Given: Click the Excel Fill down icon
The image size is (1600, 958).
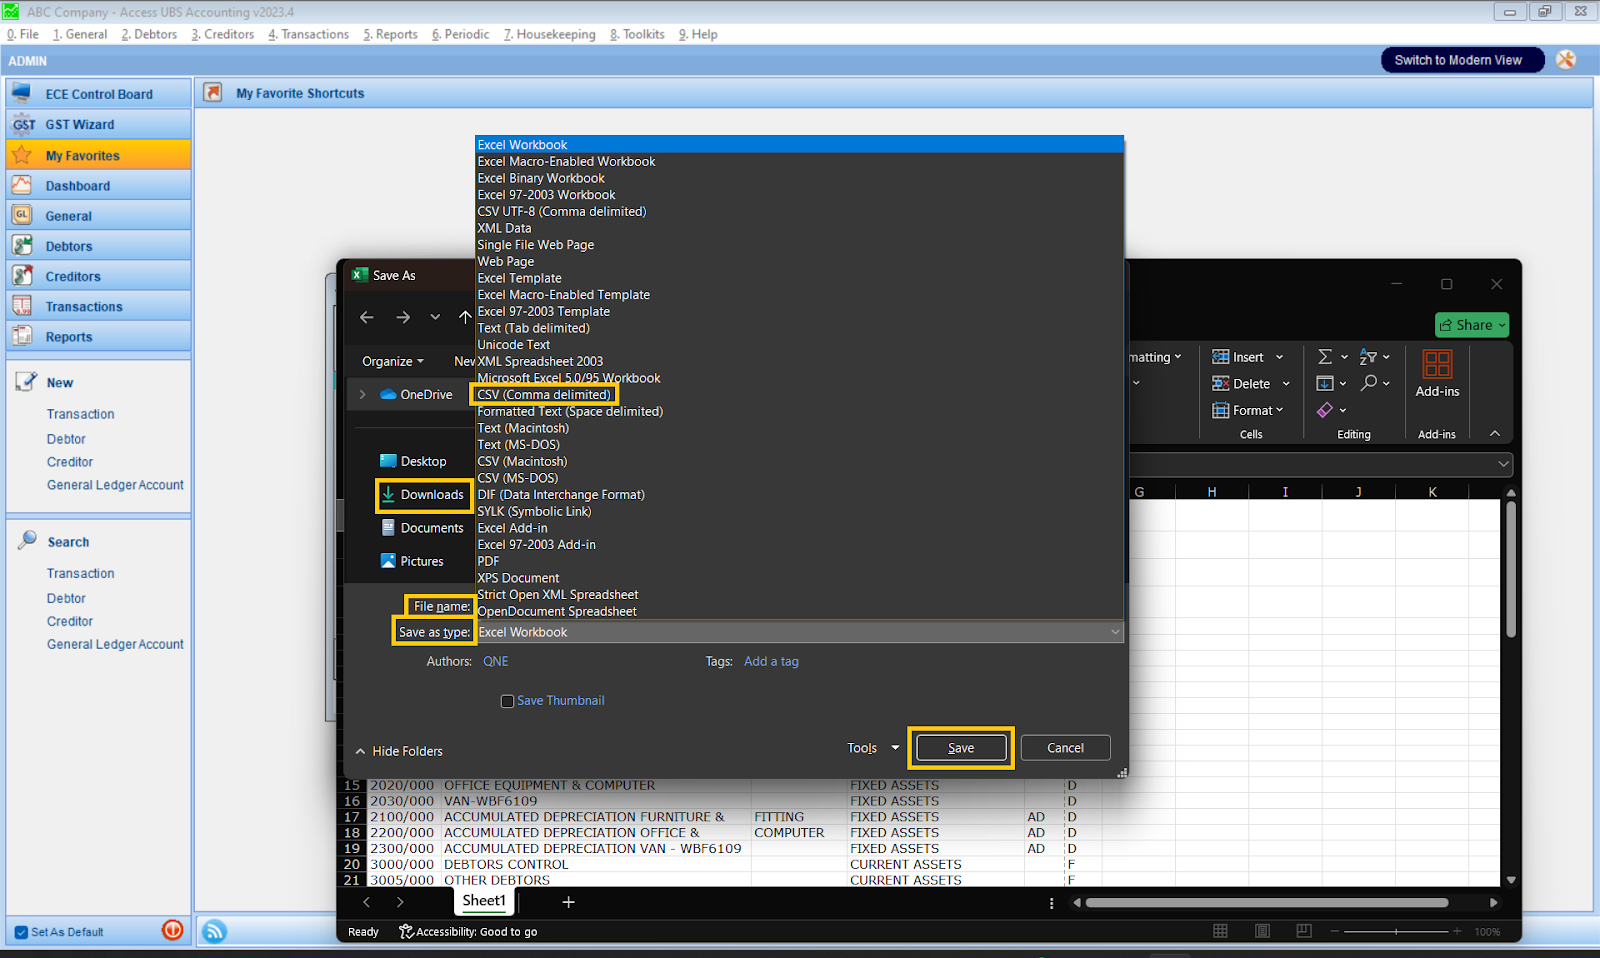Looking at the screenshot, I should 1325,383.
